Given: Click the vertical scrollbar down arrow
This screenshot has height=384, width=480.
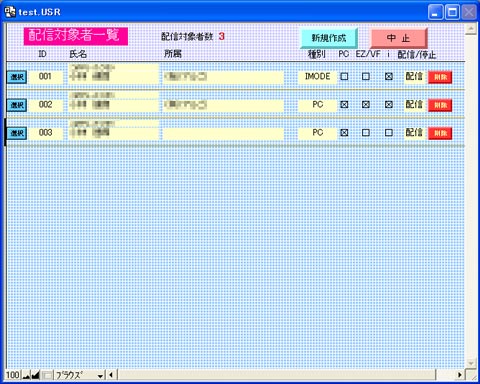Looking at the screenshot, I should coord(471,363).
